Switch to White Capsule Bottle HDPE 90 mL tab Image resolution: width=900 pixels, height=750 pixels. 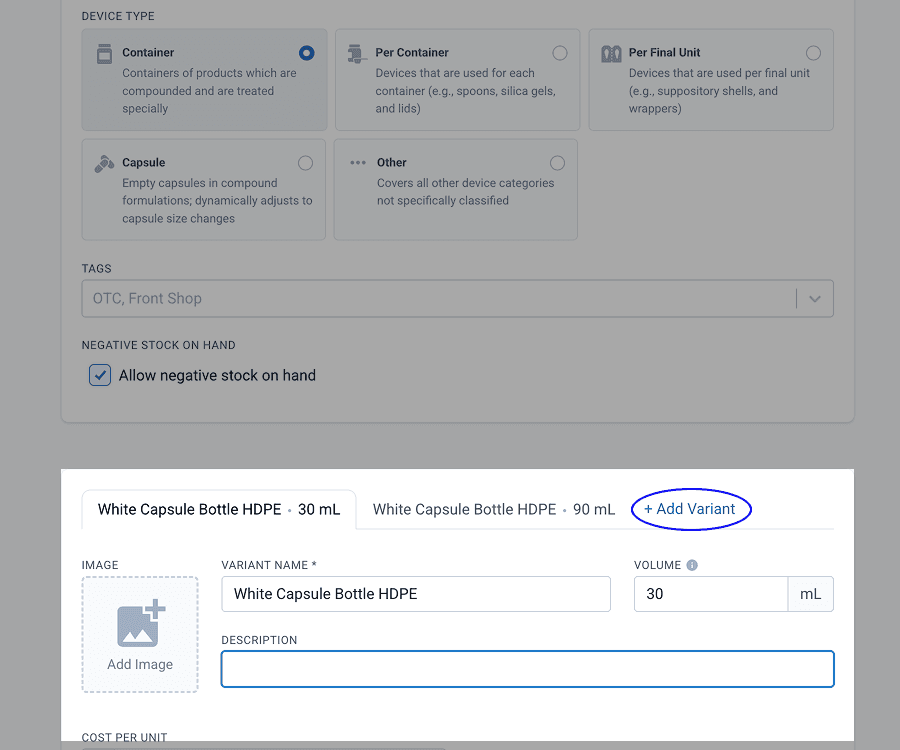(x=494, y=510)
